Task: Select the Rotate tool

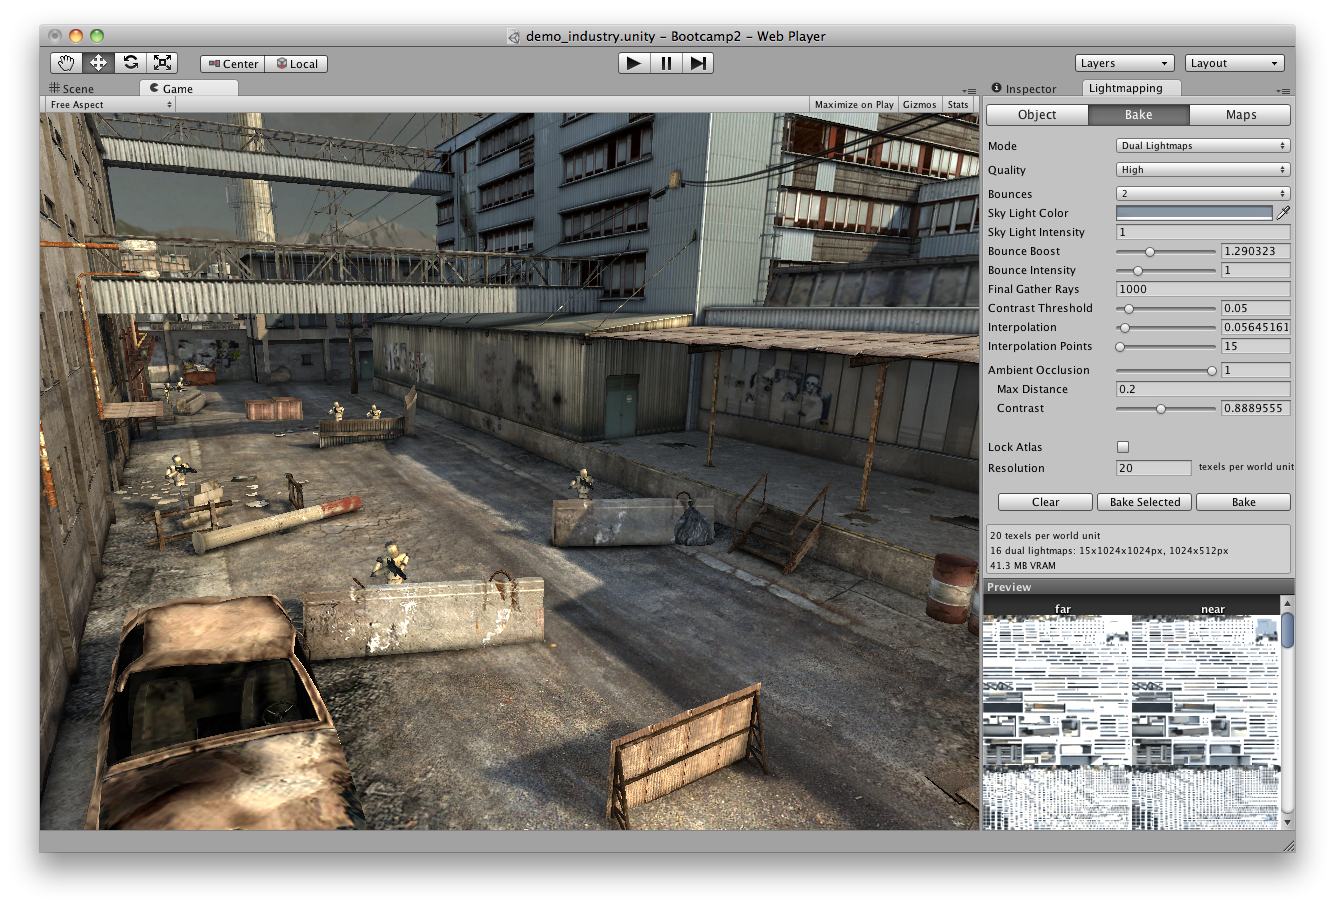Action: [x=130, y=62]
